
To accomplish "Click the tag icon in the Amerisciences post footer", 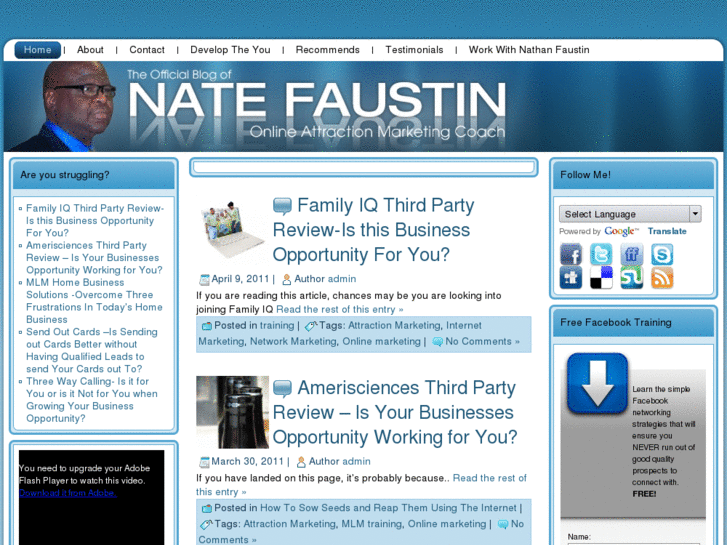I will tap(206, 525).
